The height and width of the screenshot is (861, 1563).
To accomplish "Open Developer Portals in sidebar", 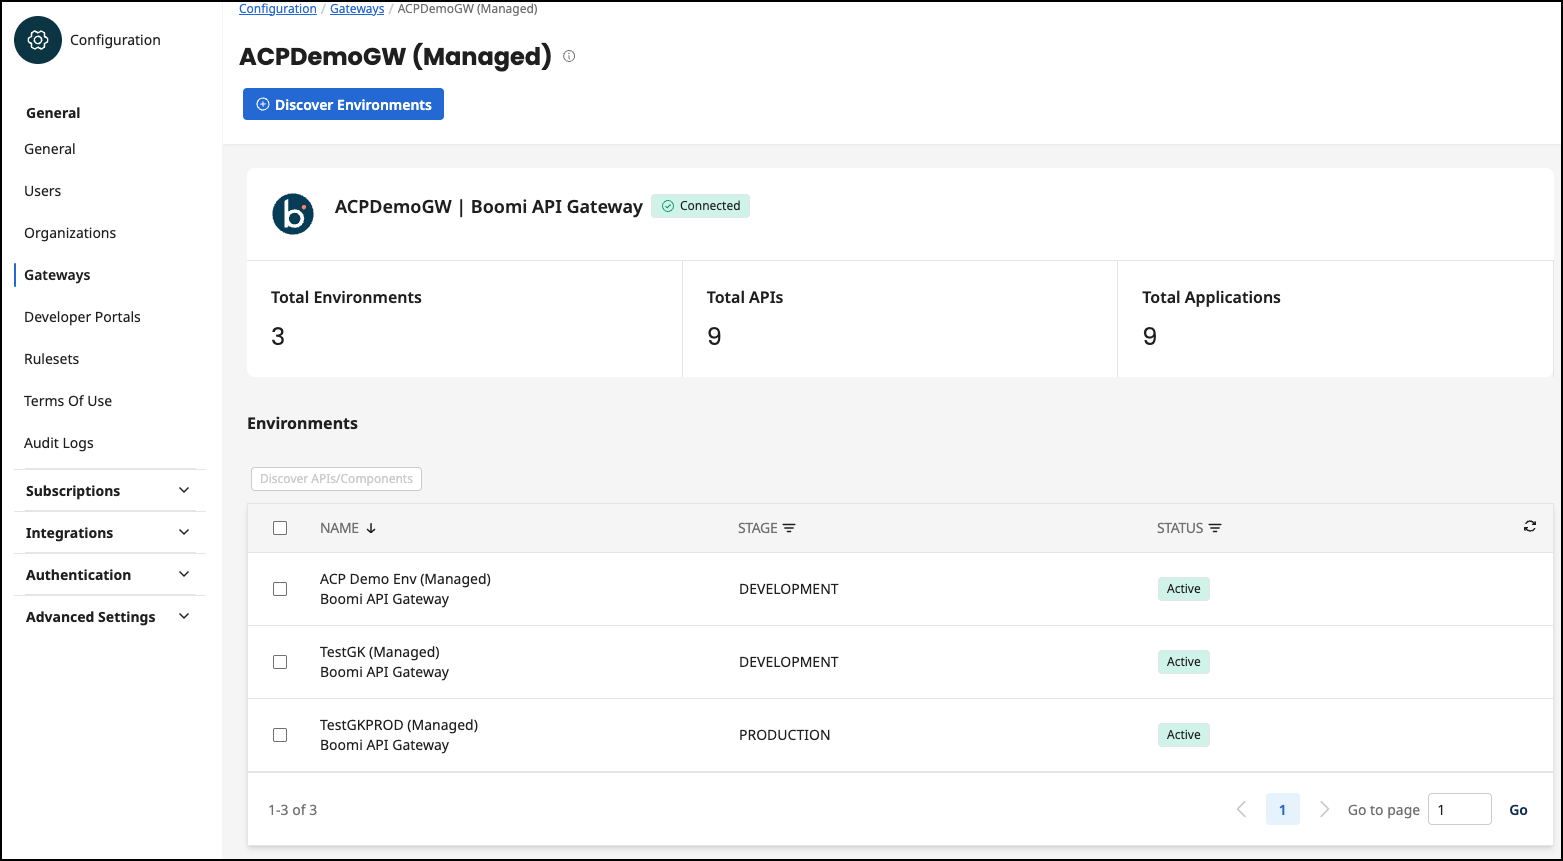I will pyautogui.click(x=82, y=317).
